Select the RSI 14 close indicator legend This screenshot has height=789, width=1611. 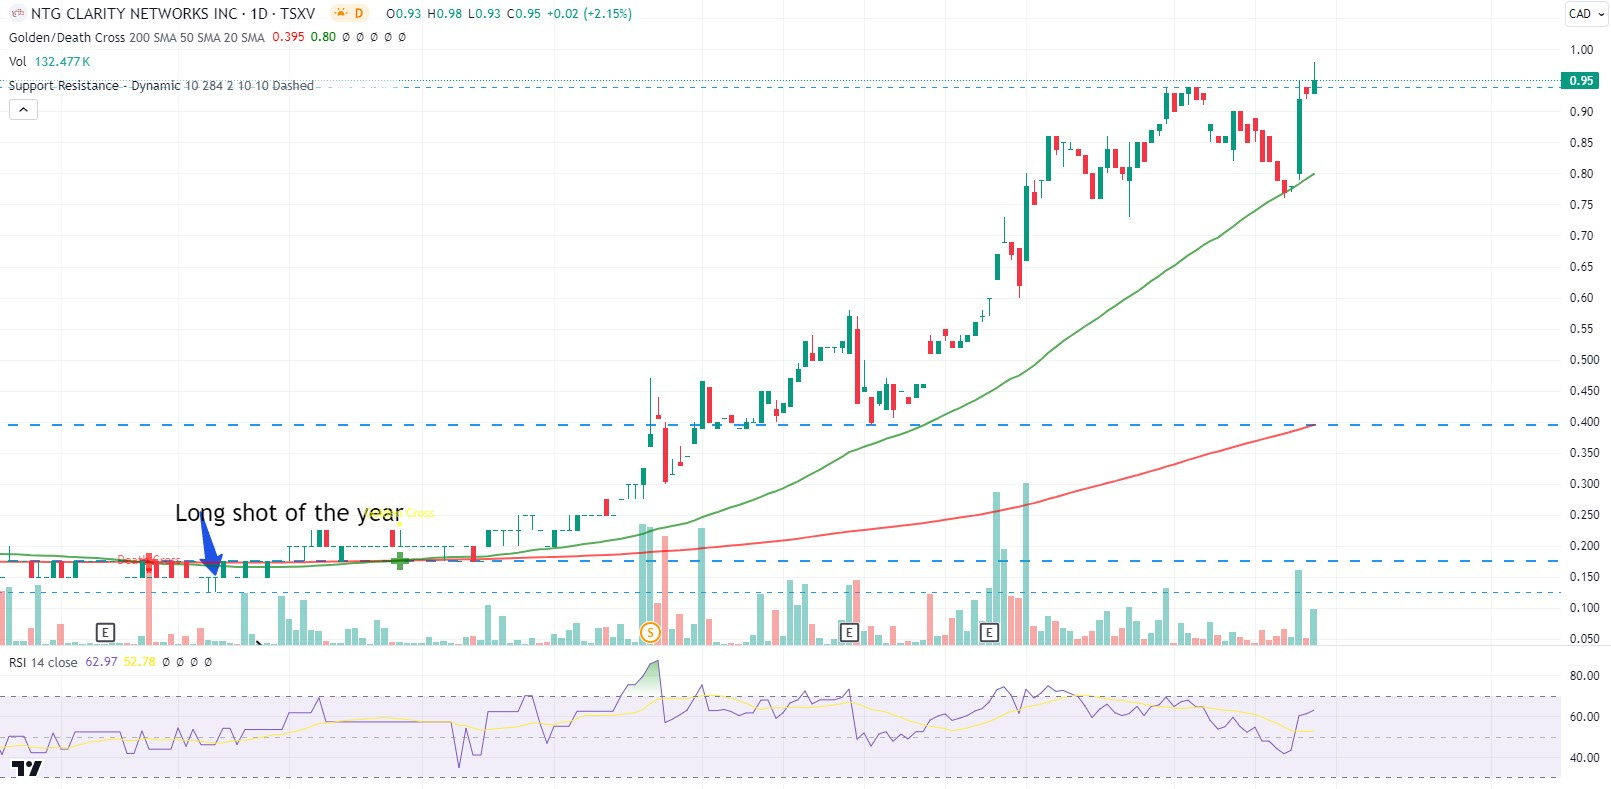(43, 662)
